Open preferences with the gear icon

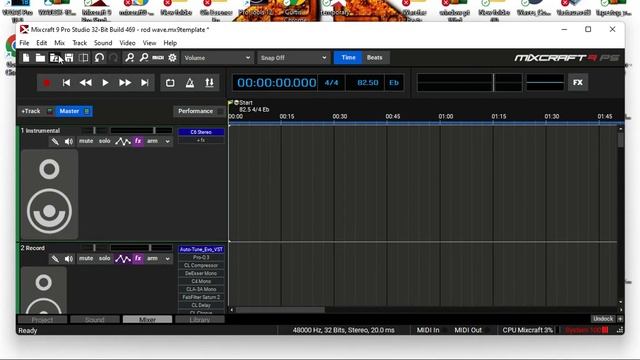(172, 58)
